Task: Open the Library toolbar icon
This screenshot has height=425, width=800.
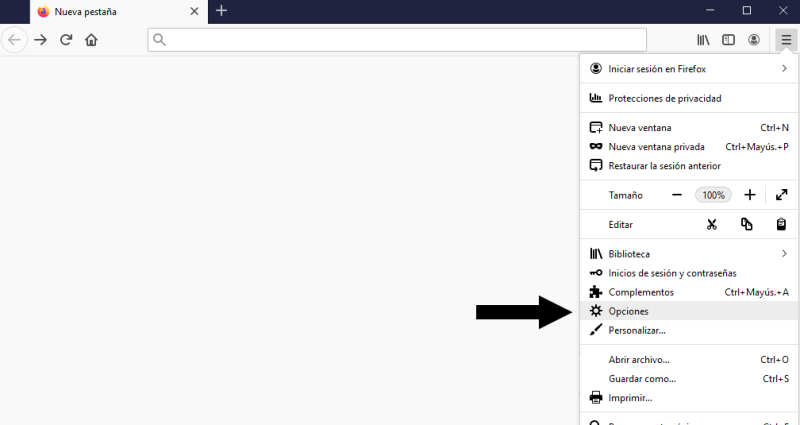Action: [x=703, y=40]
